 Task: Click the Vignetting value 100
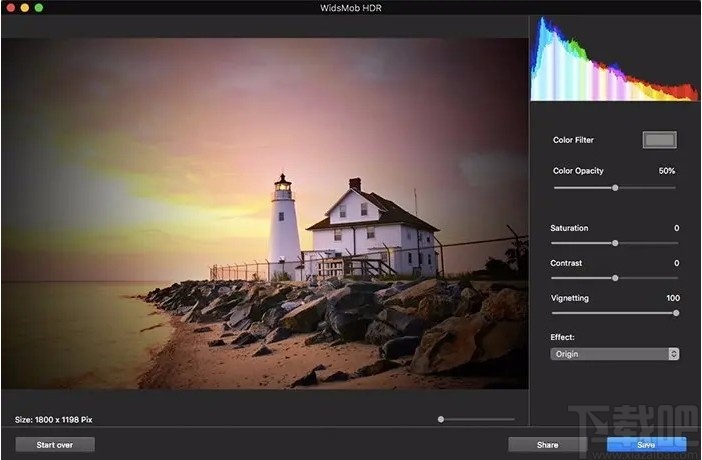673,298
